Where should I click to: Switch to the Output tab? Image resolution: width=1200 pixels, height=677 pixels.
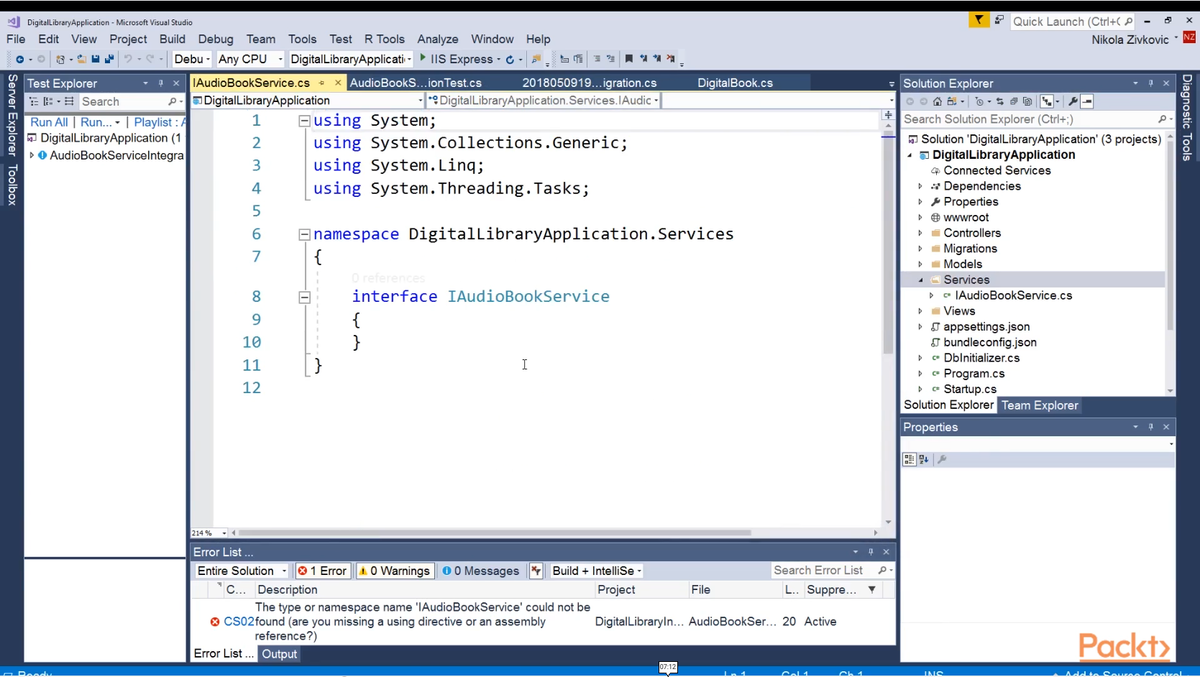click(x=279, y=654)
